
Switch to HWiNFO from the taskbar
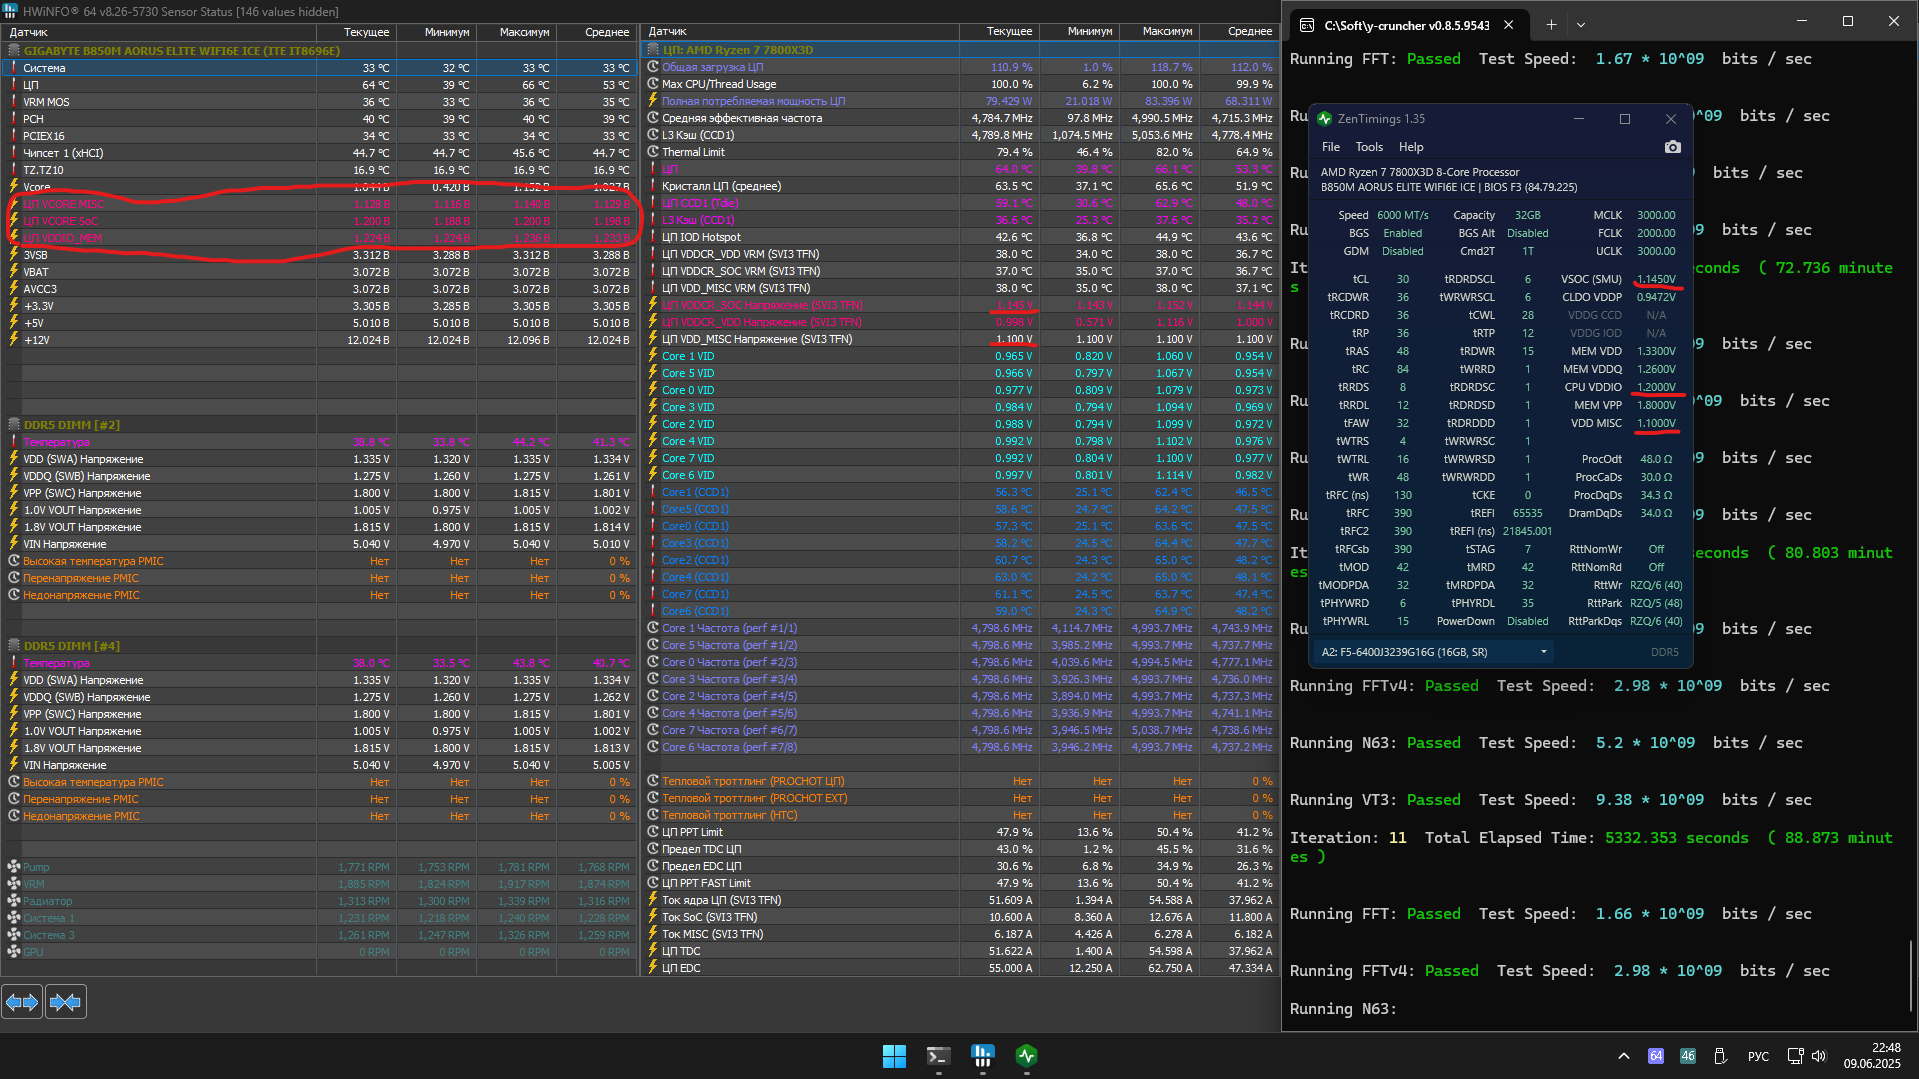(x=982, y=1056)
